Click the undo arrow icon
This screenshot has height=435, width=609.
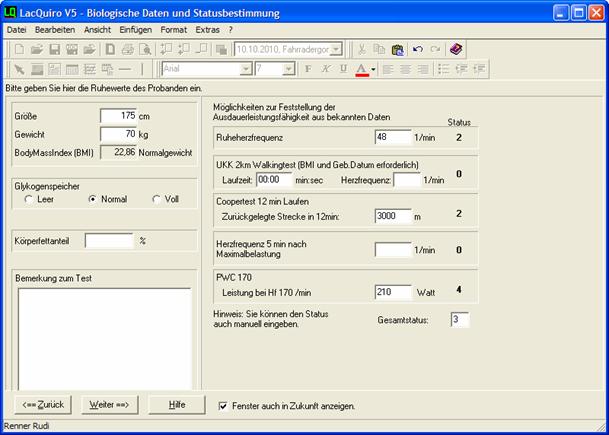click(x=417, y=49)
